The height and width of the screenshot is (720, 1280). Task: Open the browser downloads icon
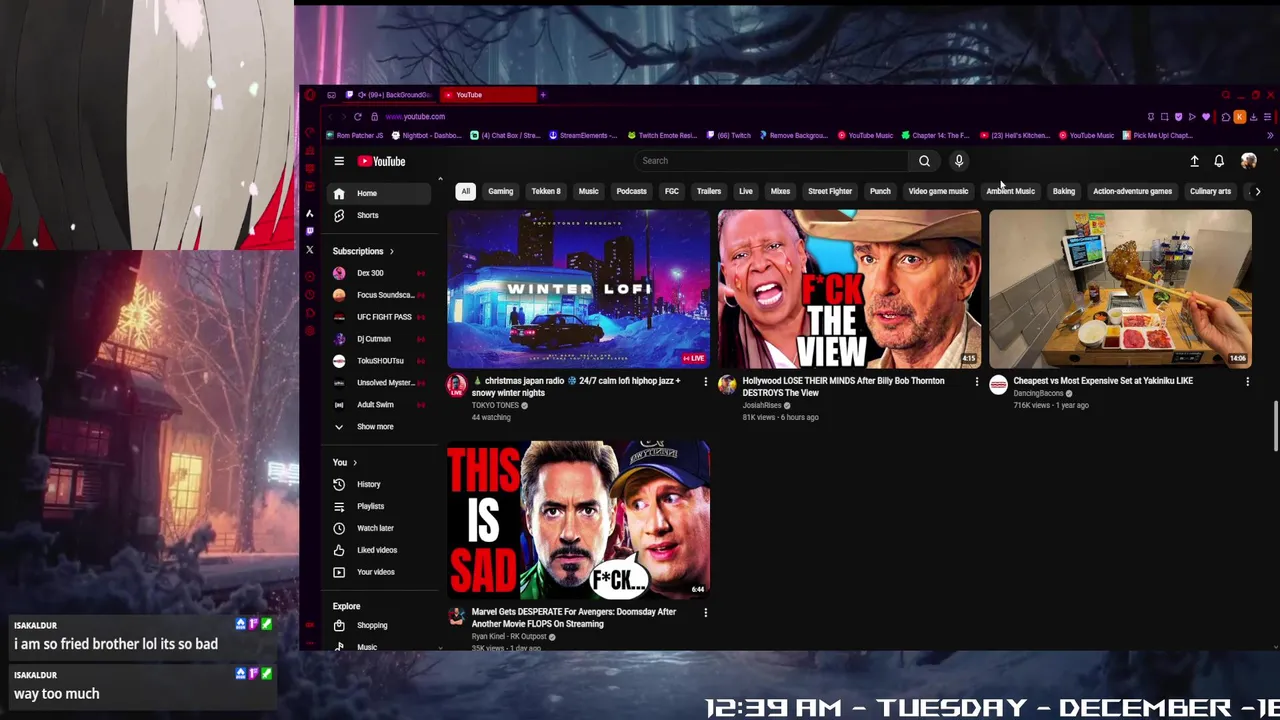[1253, 117]
